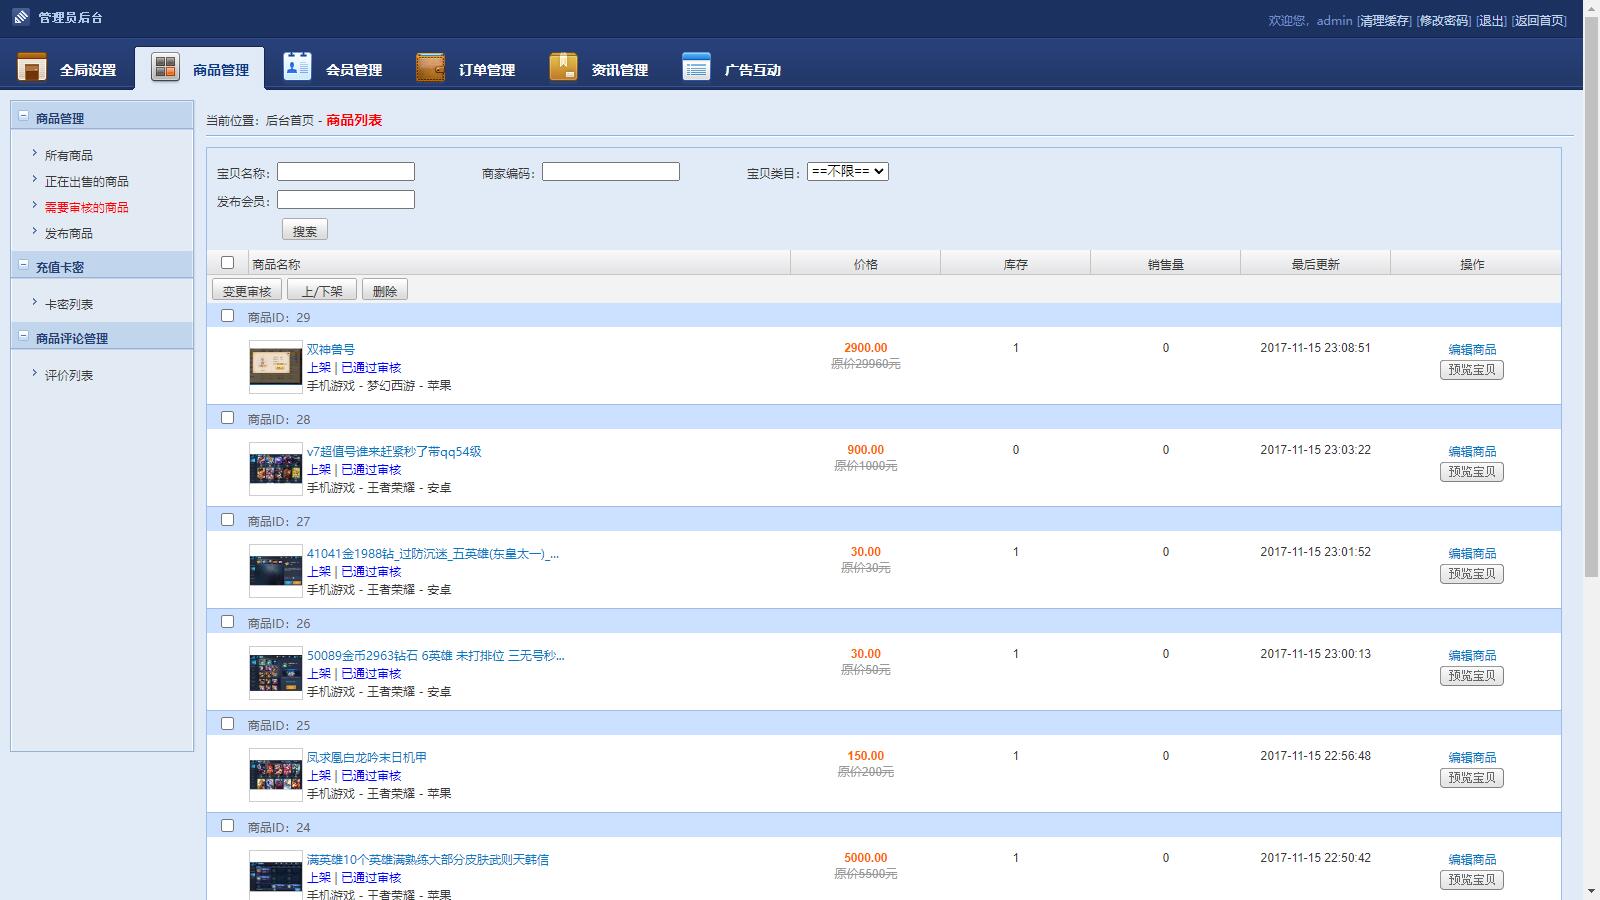Open 需要审核的商品 in sidebar
1600x900 pixels.
click(86, 207)
